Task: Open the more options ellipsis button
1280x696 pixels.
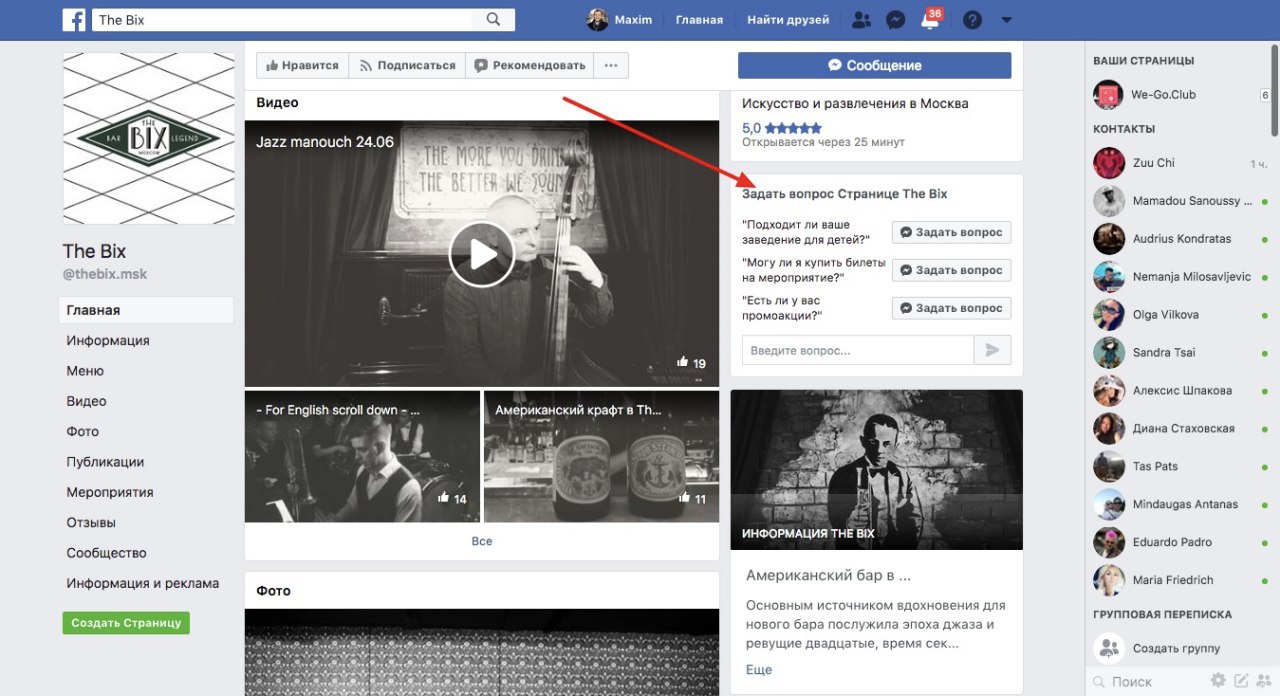Action: tap(611, 65)
